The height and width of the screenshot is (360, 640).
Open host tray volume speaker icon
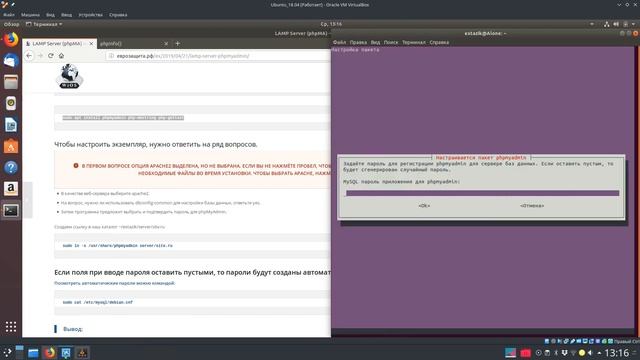pos(590,353)
